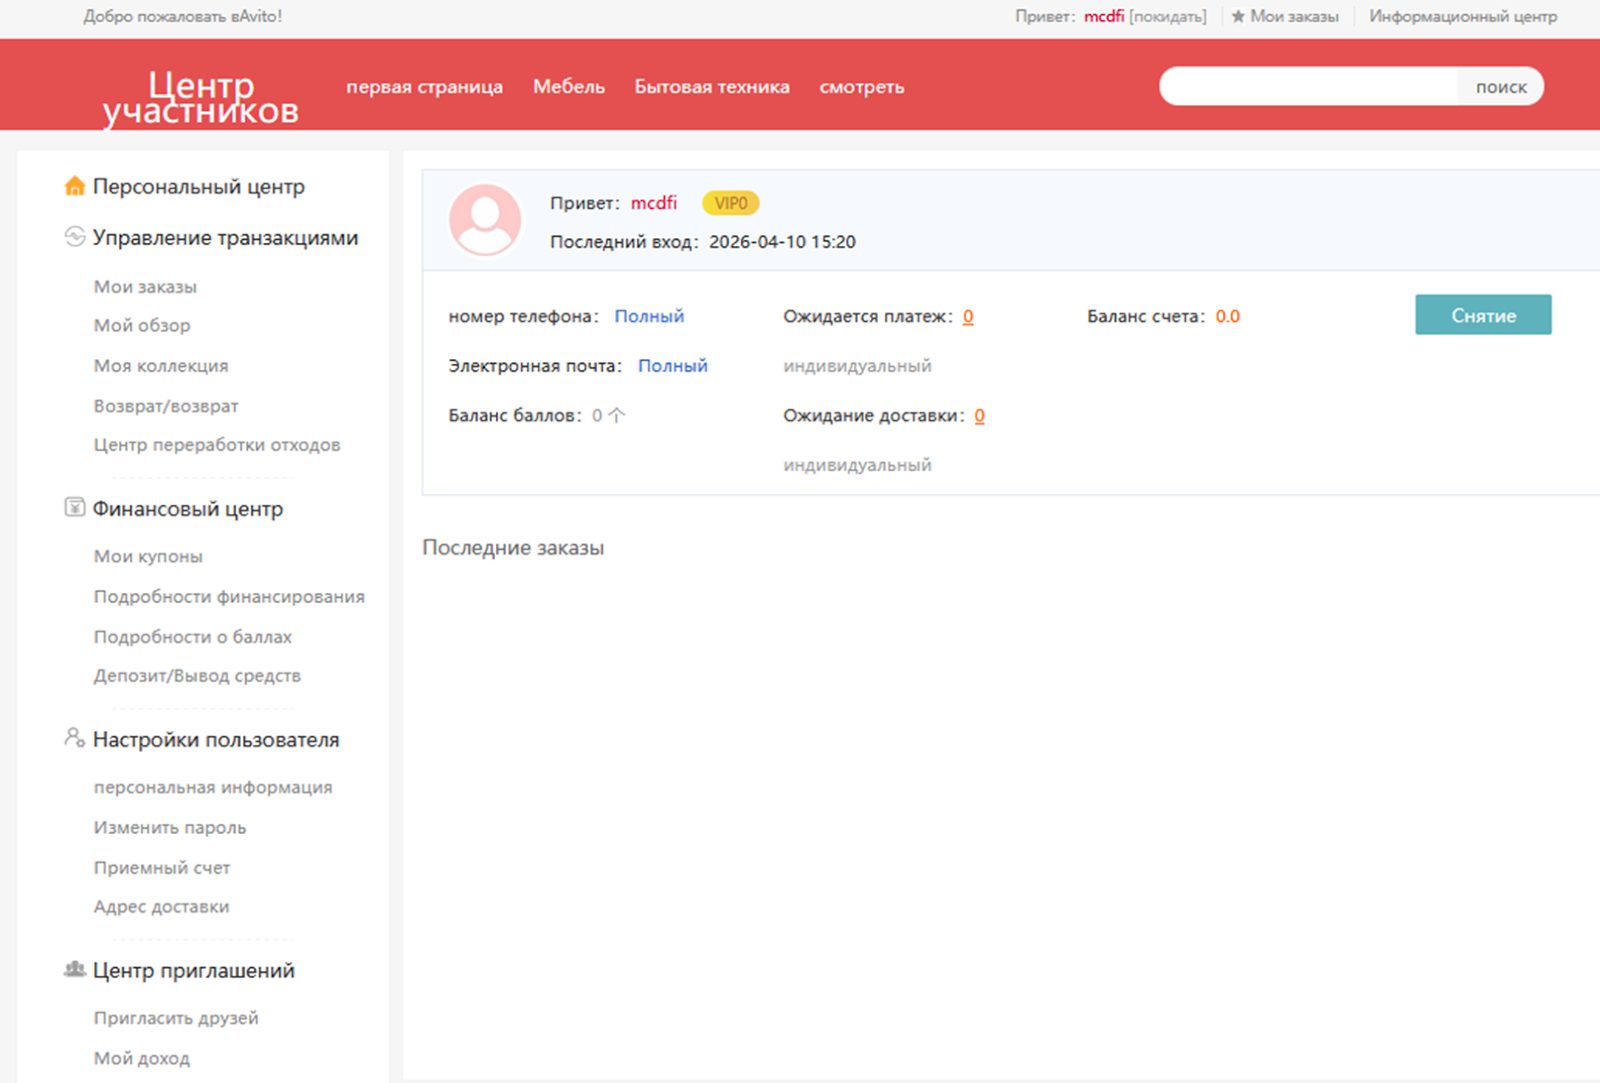Viewport: 1600px width, 1083px height.
Task: Open Мои купоны in sidebar
Action: pos(148,556)
